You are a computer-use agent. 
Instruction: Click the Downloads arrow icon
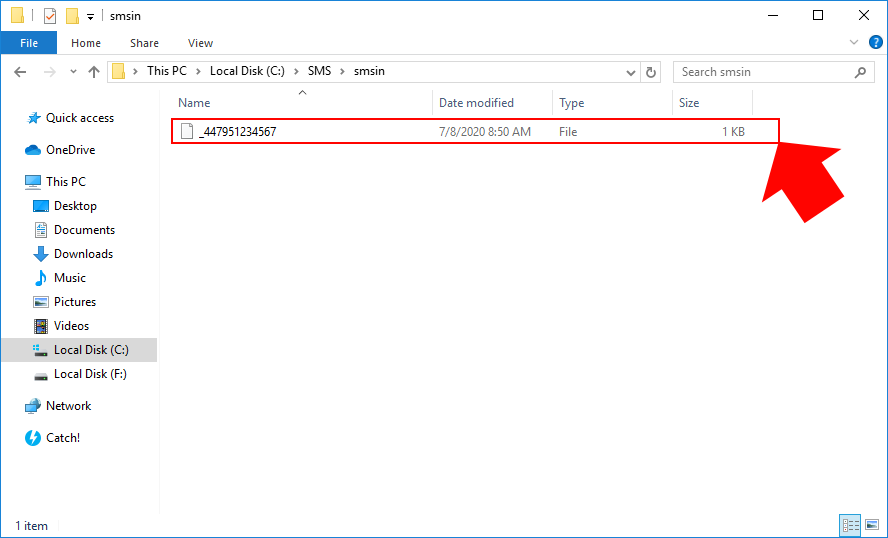click(41, 254)
